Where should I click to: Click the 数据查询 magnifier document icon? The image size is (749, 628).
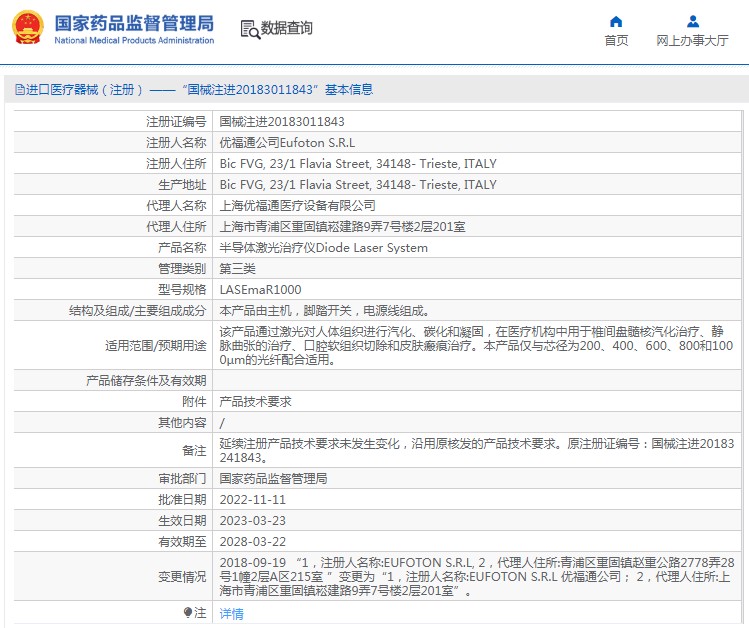(x=249, y=29)
